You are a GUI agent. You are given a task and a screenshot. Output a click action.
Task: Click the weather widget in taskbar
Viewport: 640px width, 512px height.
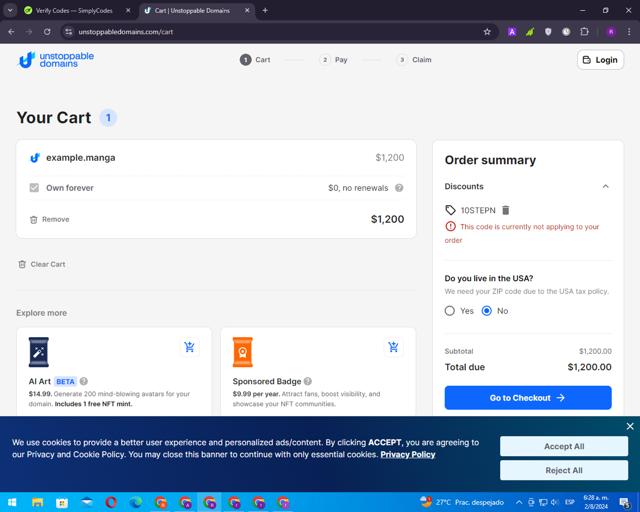[462, 502]
